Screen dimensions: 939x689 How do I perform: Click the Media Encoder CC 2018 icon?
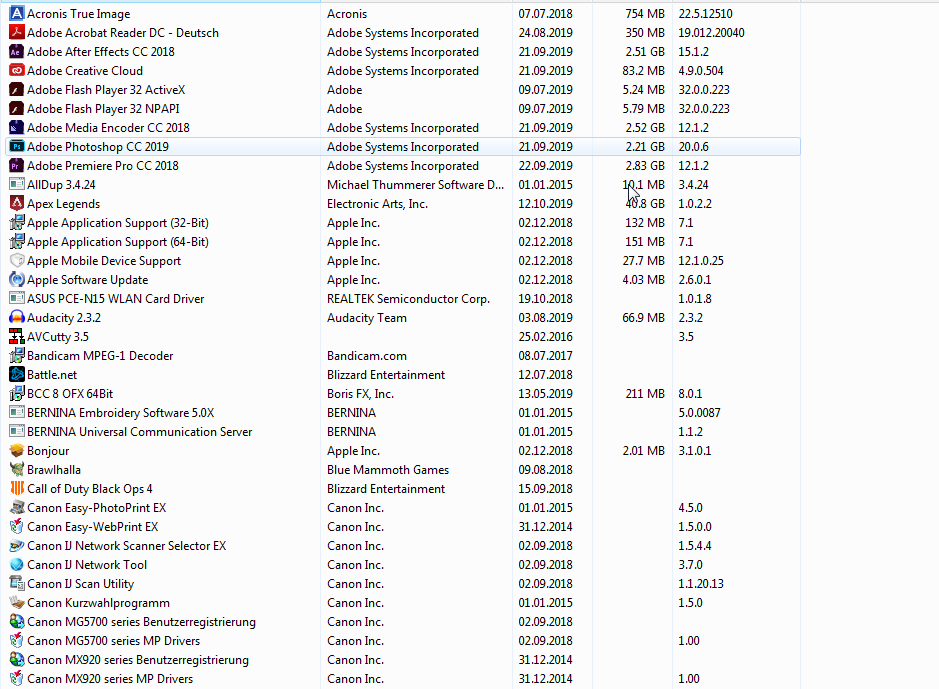(17, 128)
